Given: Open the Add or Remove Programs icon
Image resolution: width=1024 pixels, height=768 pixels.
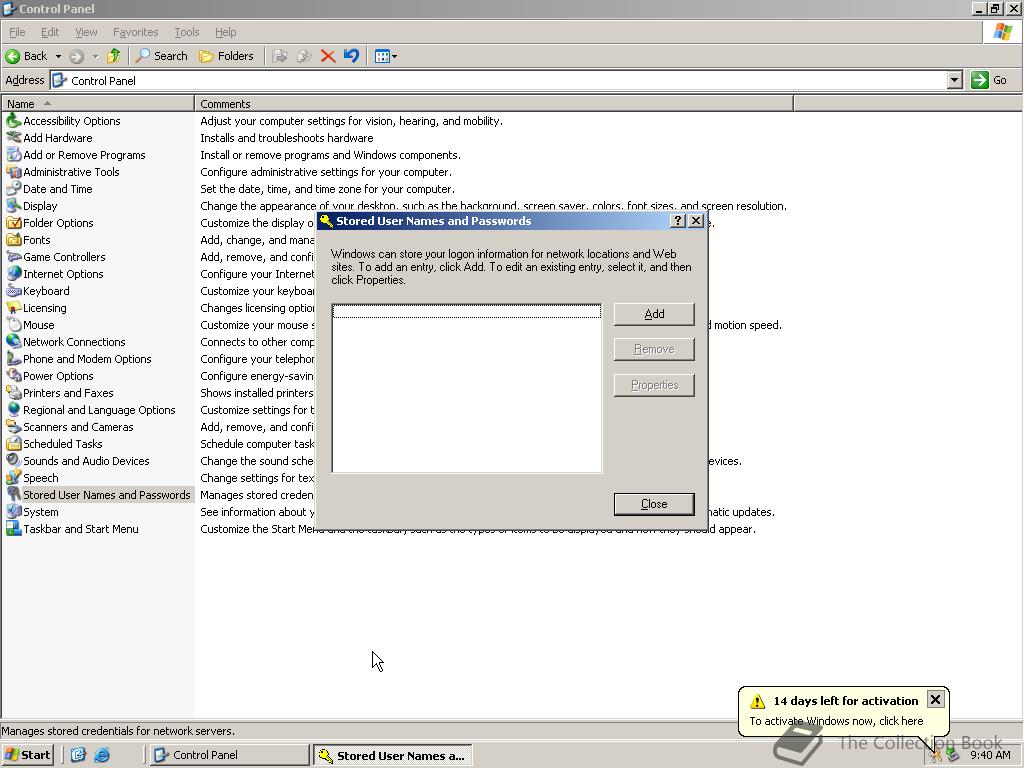Looking at the screenshot, I should tap(14, 155).
